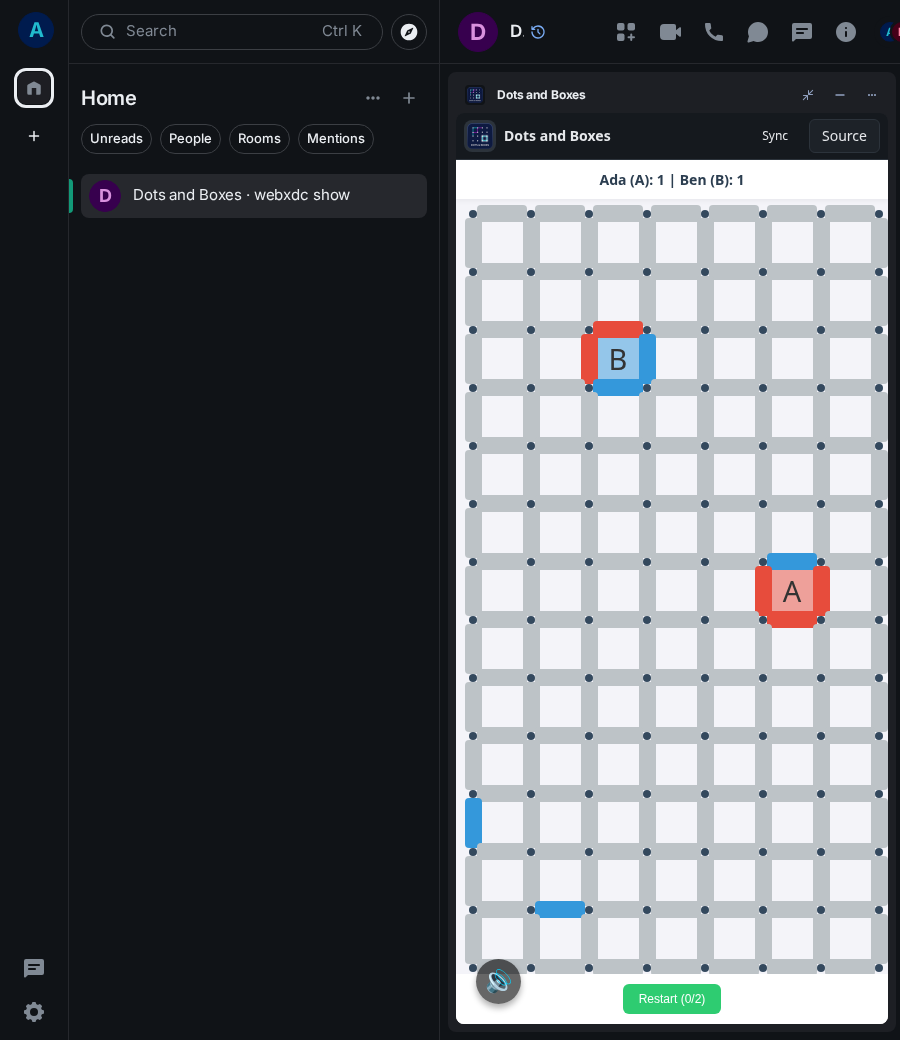Start a voice call
The image size is (900, 1040).
(x=714, y=32)
